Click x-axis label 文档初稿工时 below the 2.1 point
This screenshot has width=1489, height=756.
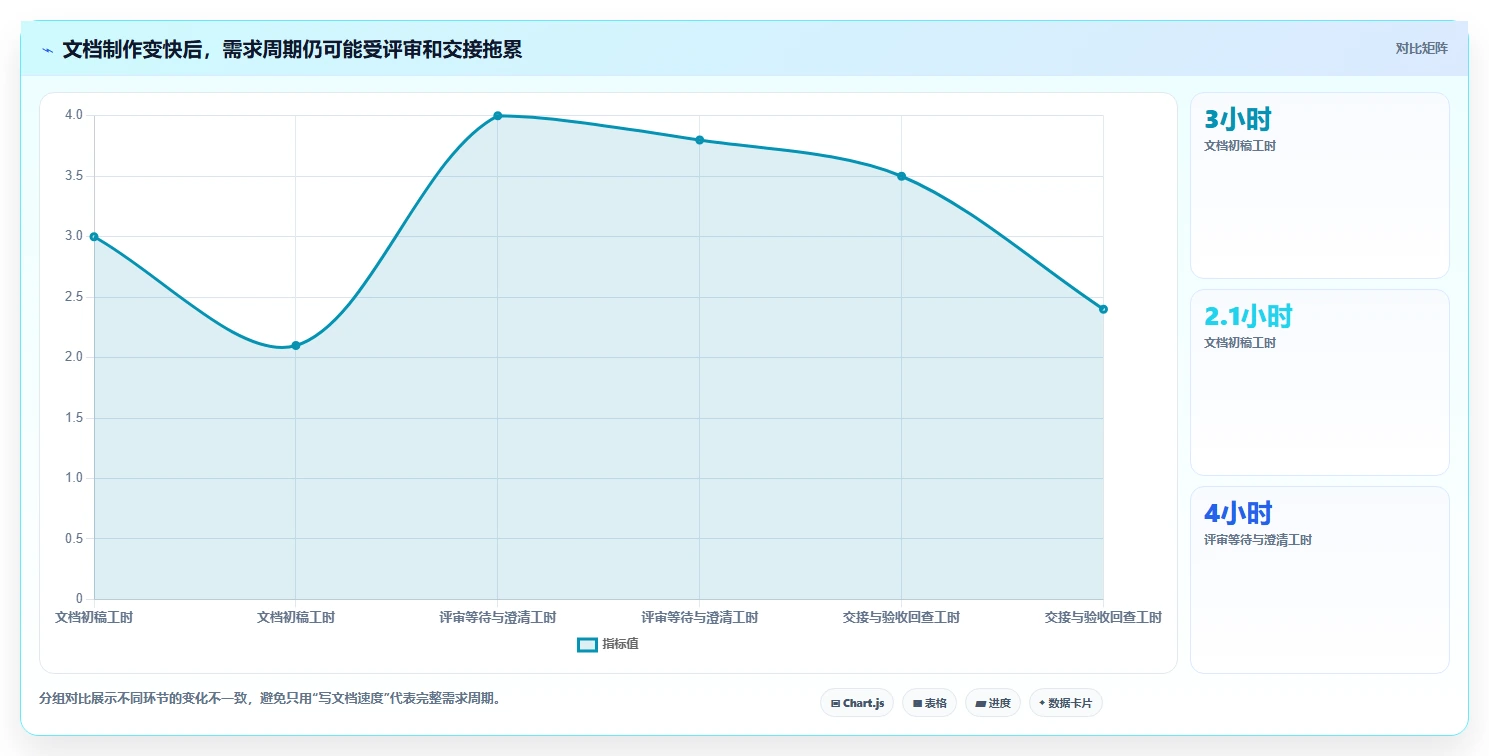[296, 618]
